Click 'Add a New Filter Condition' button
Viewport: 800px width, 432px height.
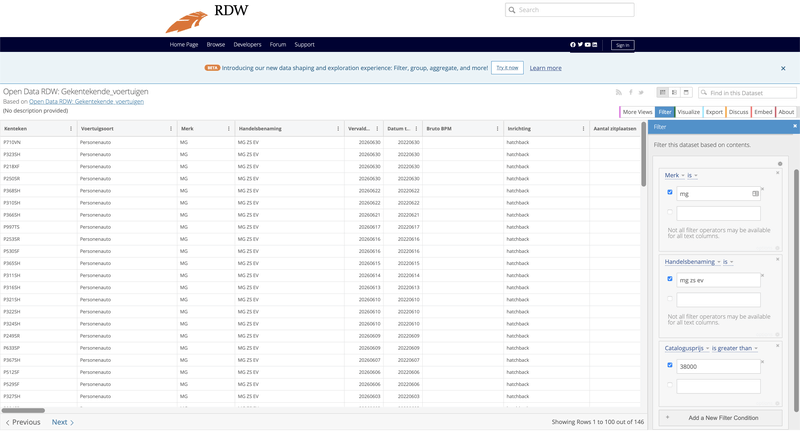coord(720,418)
